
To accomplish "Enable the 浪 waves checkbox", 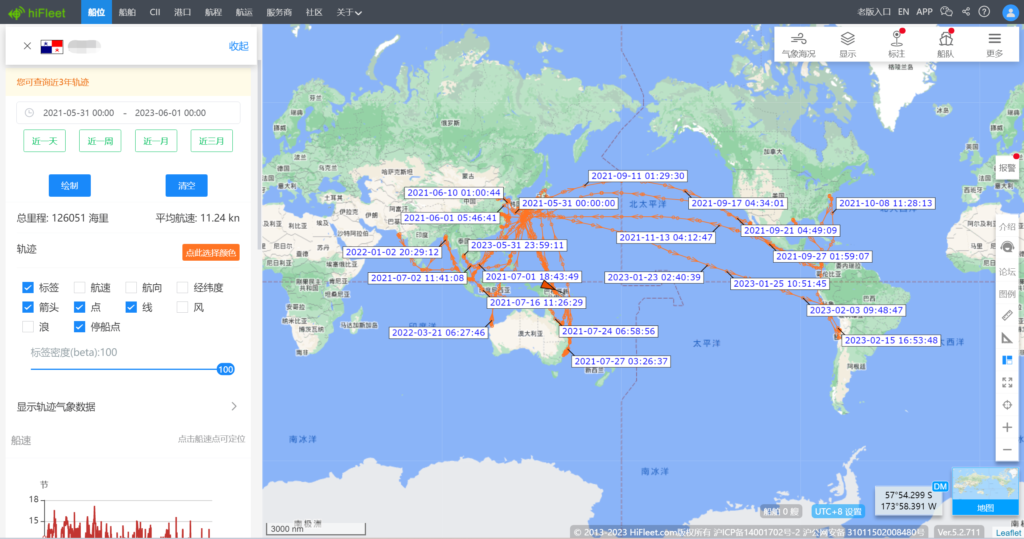I will tap(27, 327).
